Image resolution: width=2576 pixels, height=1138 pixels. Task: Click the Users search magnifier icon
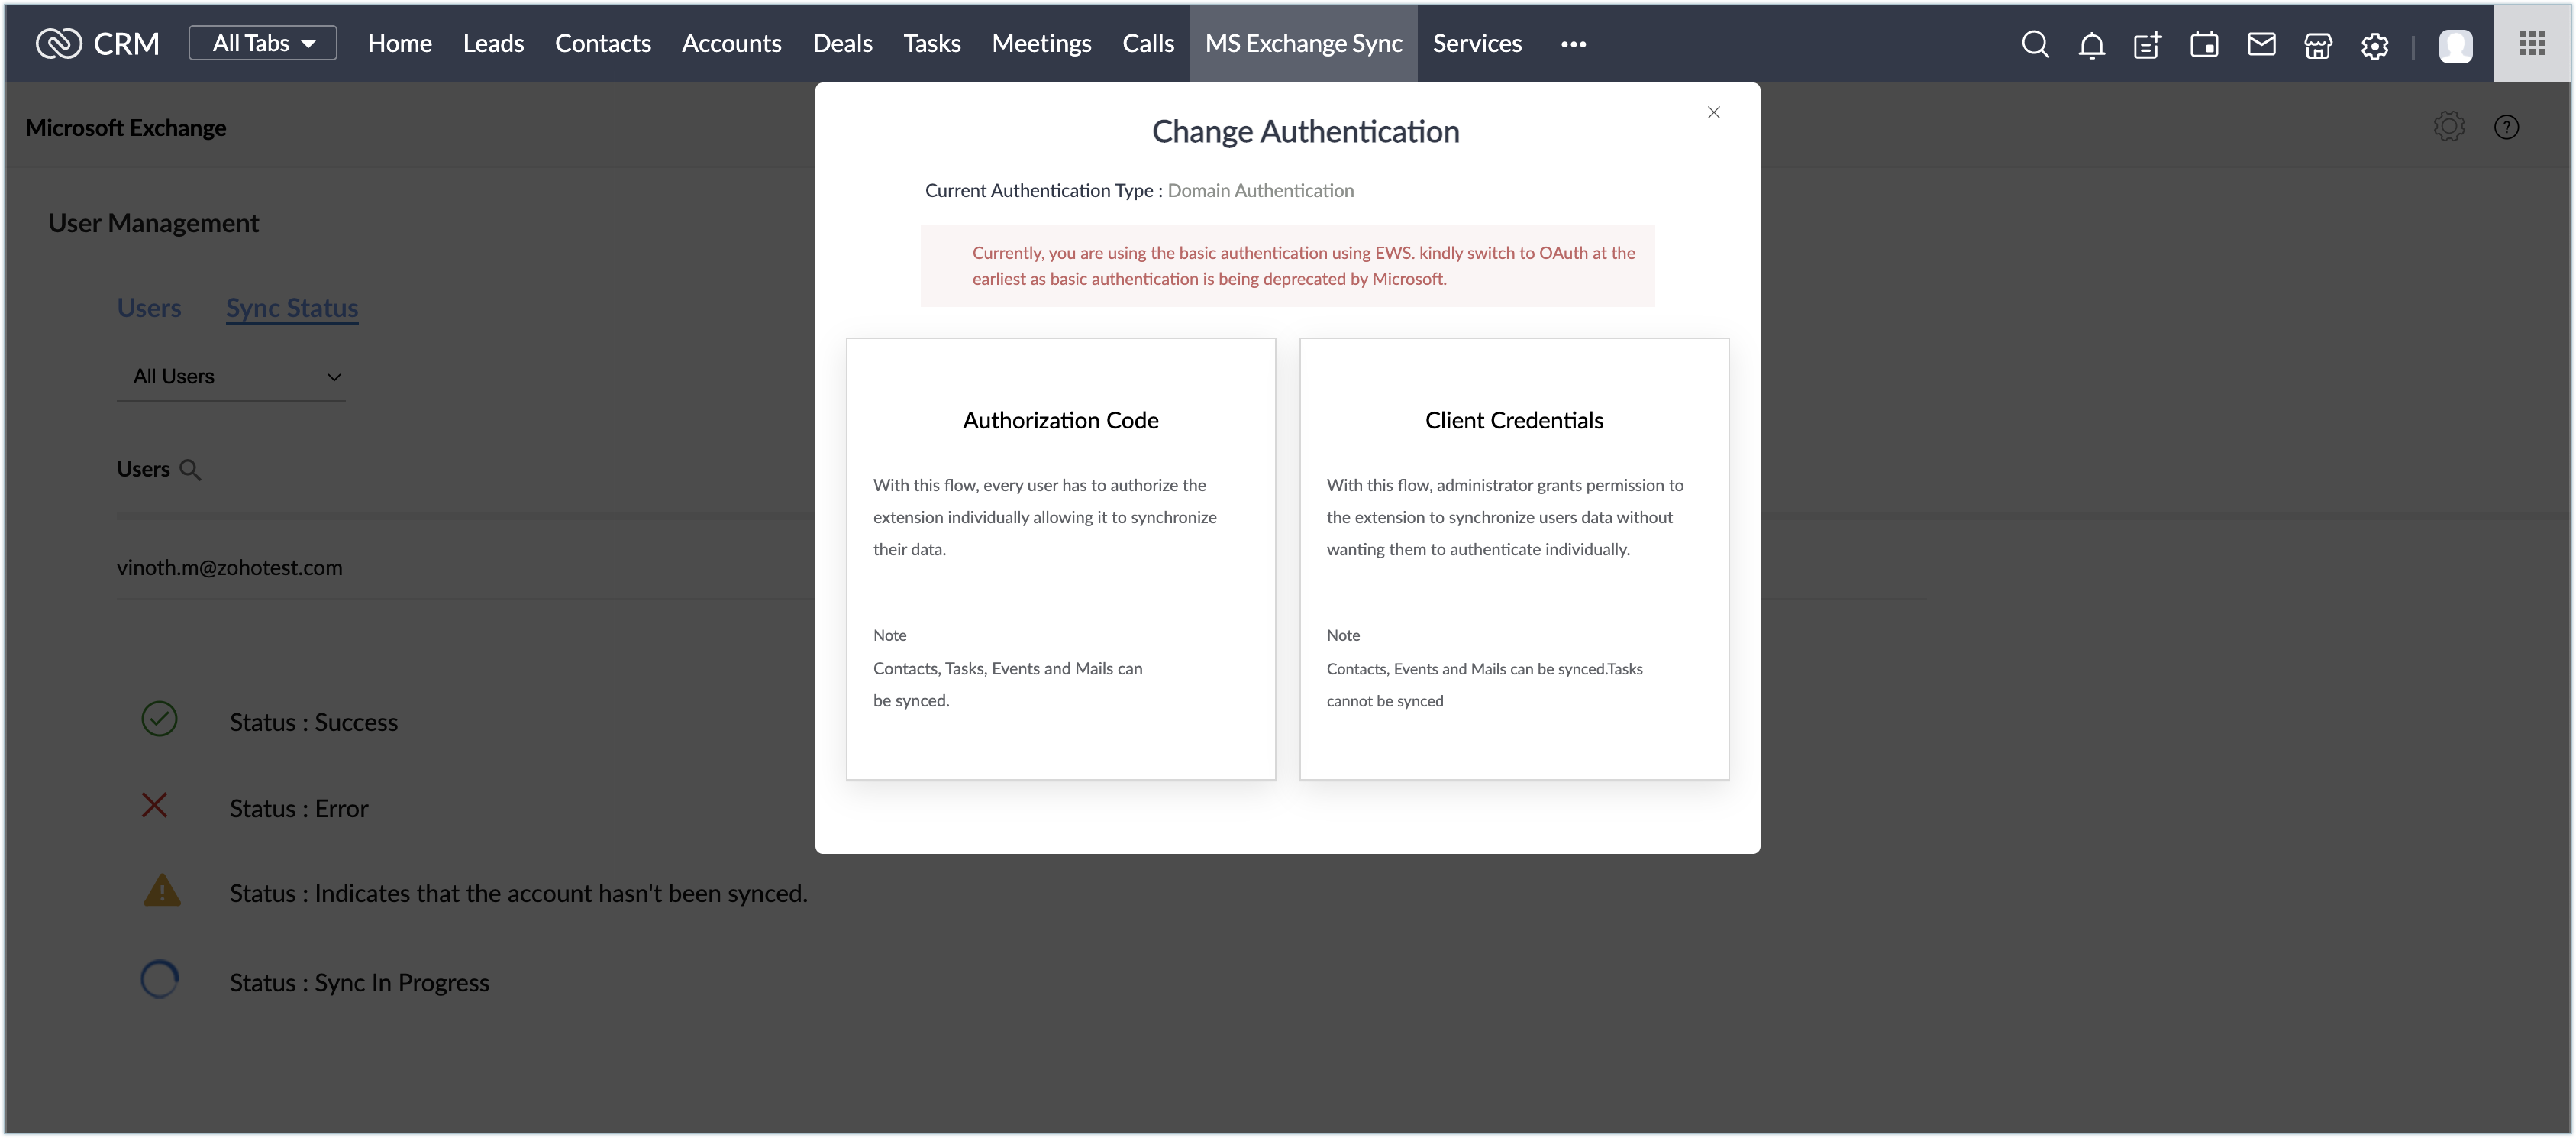pyautogui.click(x=190, y=470)
